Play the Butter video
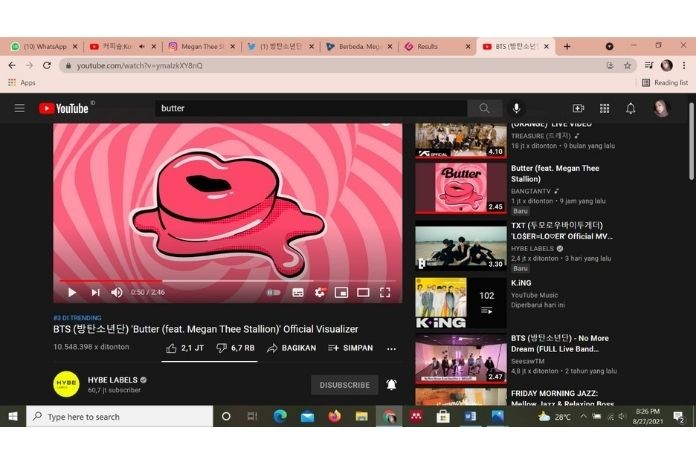Screen dimensions: 696x464 pos(72,292)
